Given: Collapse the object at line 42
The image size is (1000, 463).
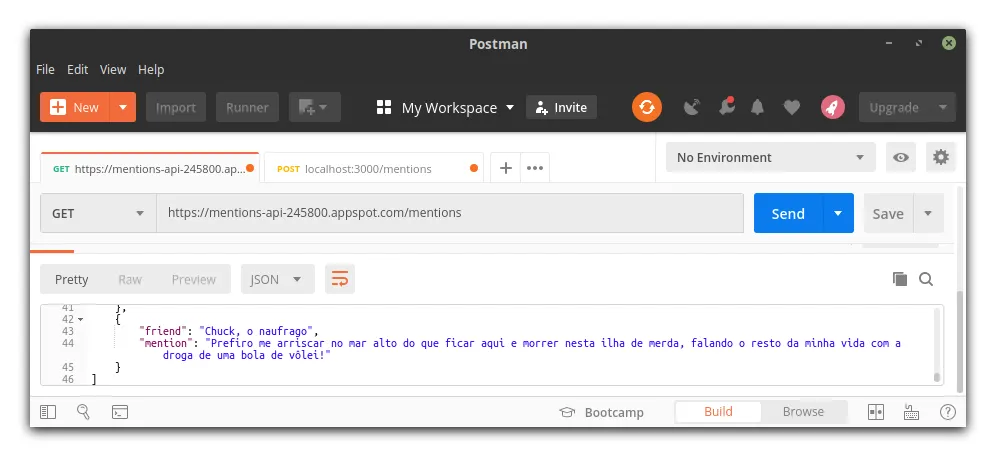Looking at the screenshot, I should tap(80, 320).
